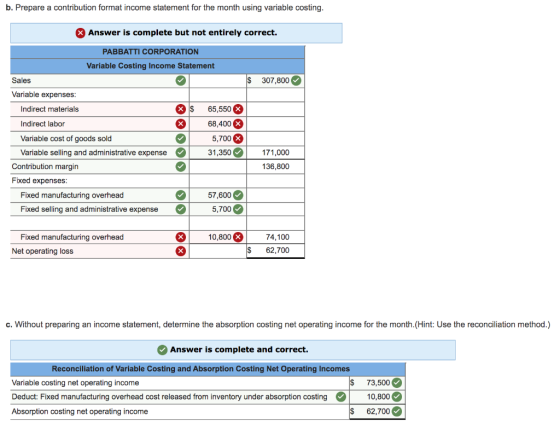Click red X icon in answer status banner
The width and height of the screenshot is (560, 428).
[x=80, y=33]
